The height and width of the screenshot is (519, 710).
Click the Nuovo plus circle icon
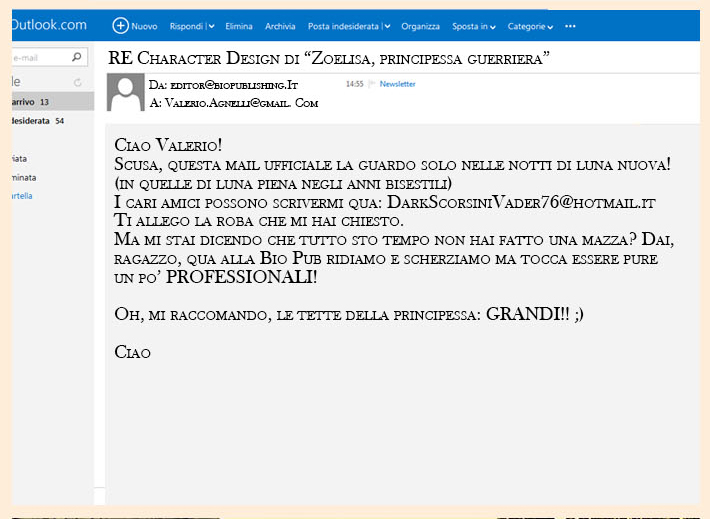coord(120,26)
